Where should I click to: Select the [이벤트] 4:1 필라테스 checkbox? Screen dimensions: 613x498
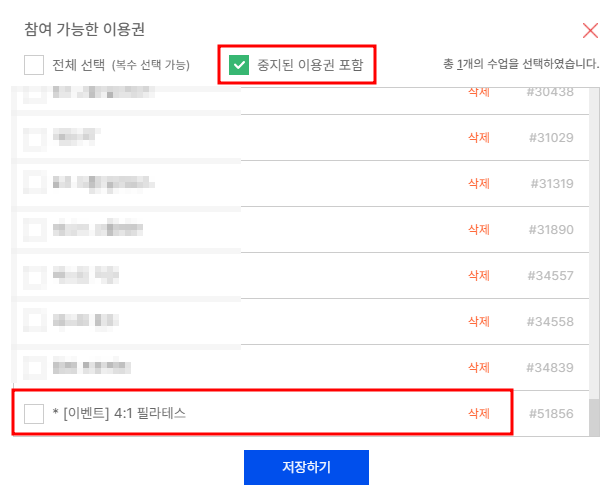[x=34, y=413]
